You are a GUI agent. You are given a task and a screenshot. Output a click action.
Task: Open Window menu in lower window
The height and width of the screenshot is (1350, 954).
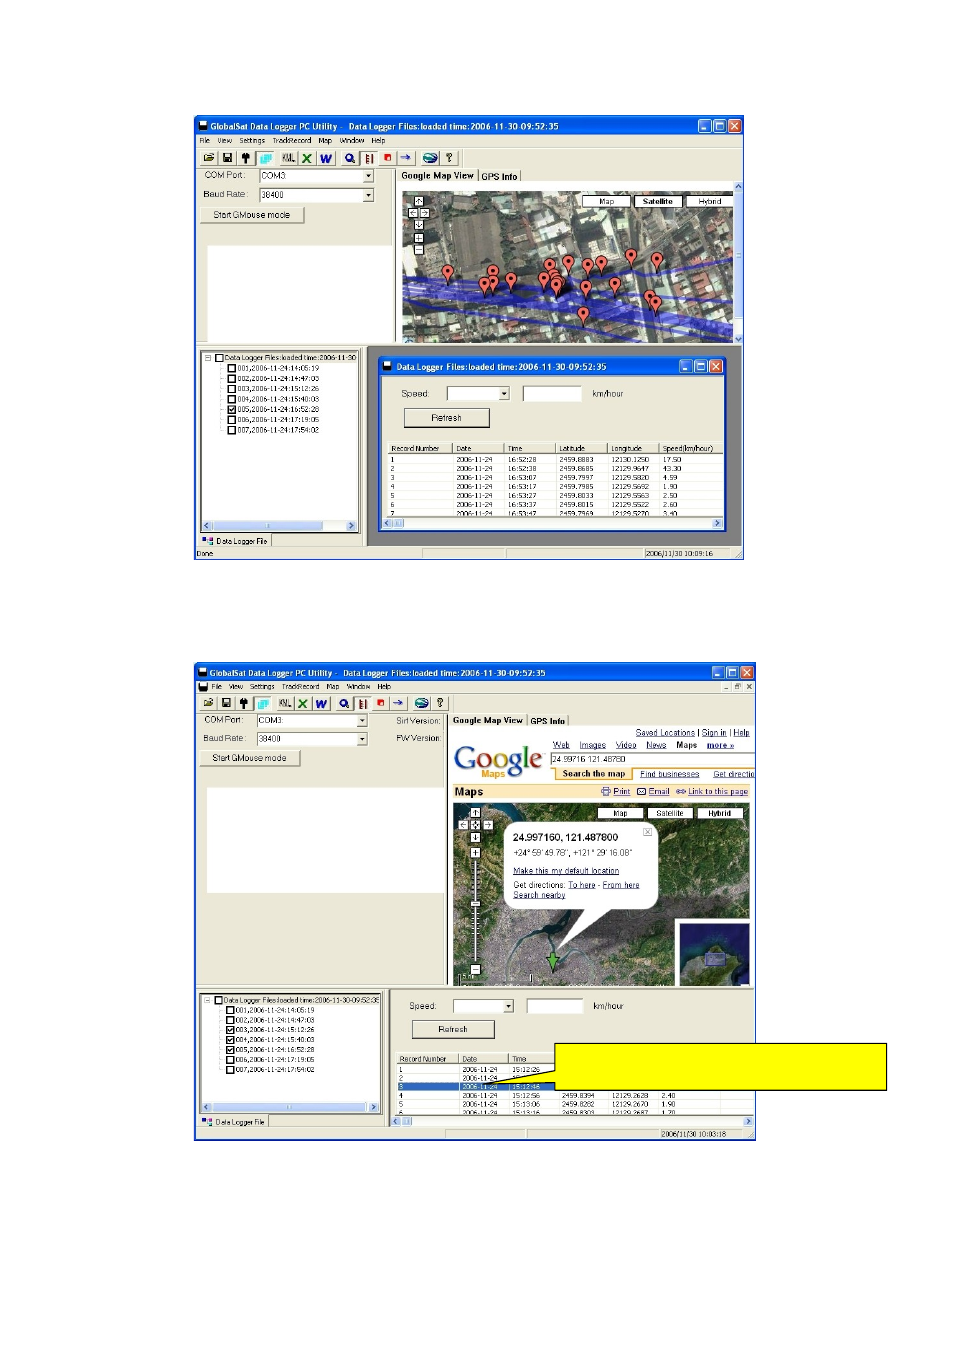click(359, 687)
